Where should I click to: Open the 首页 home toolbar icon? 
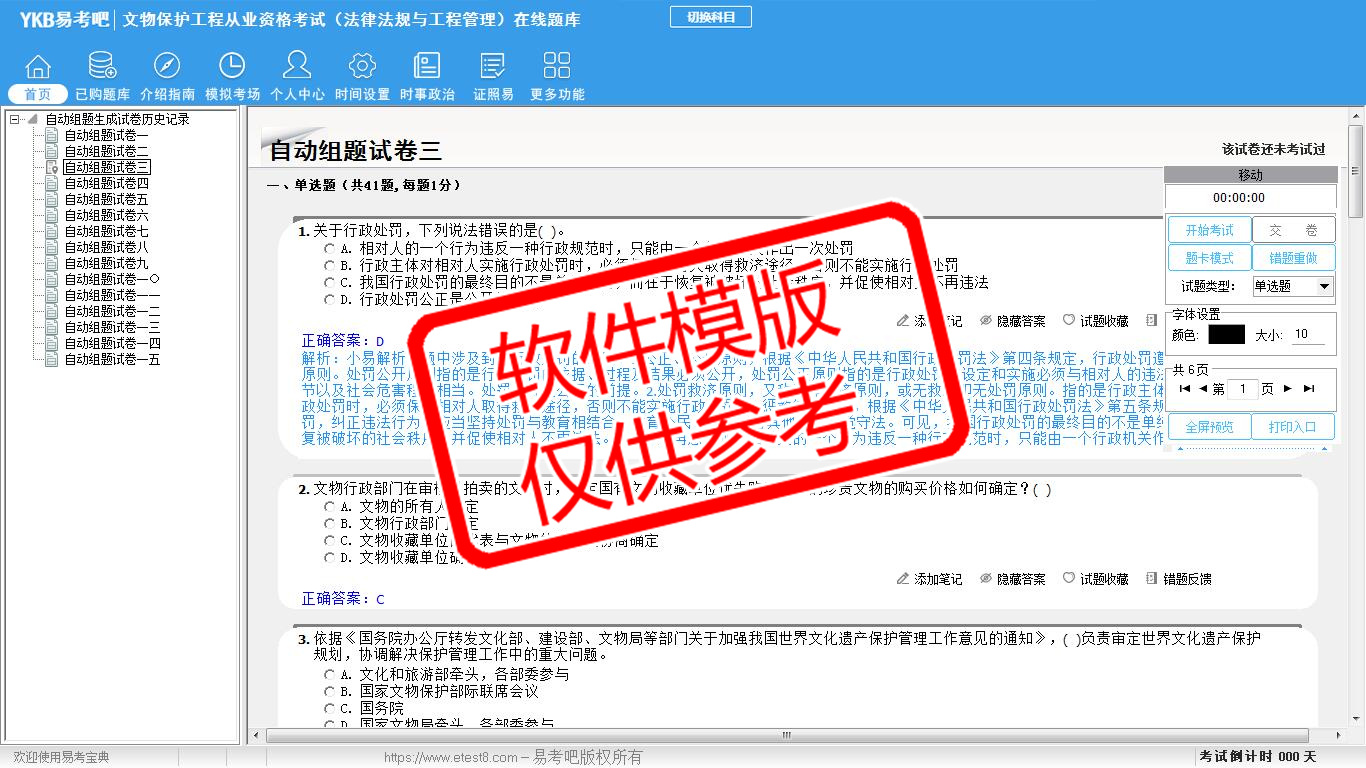pos(38,66)
